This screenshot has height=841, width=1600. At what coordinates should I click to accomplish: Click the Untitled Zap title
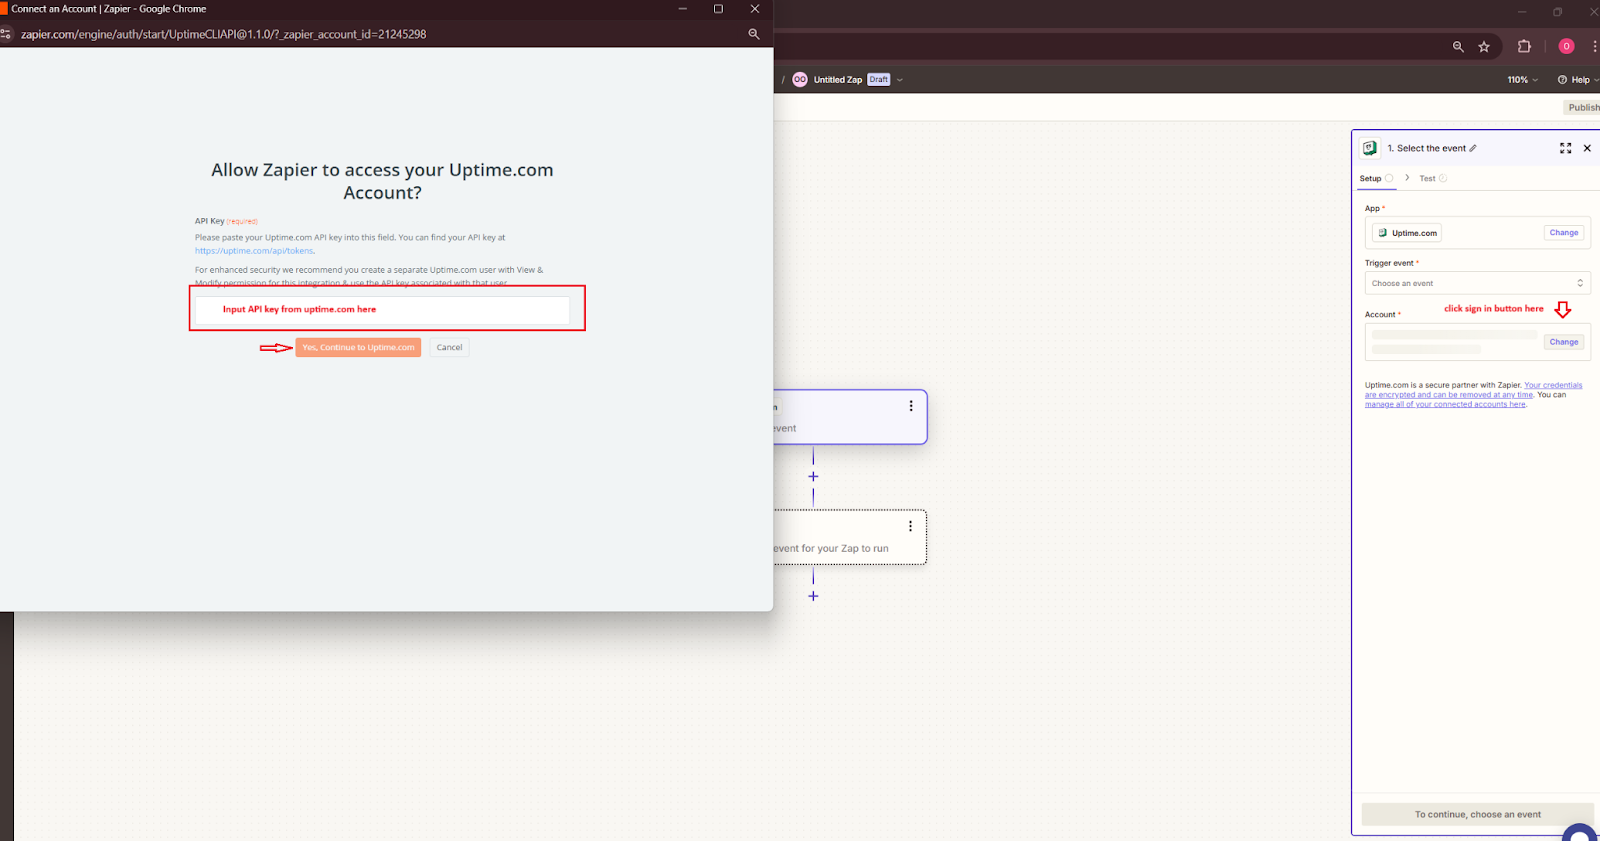tap(838, 80)
